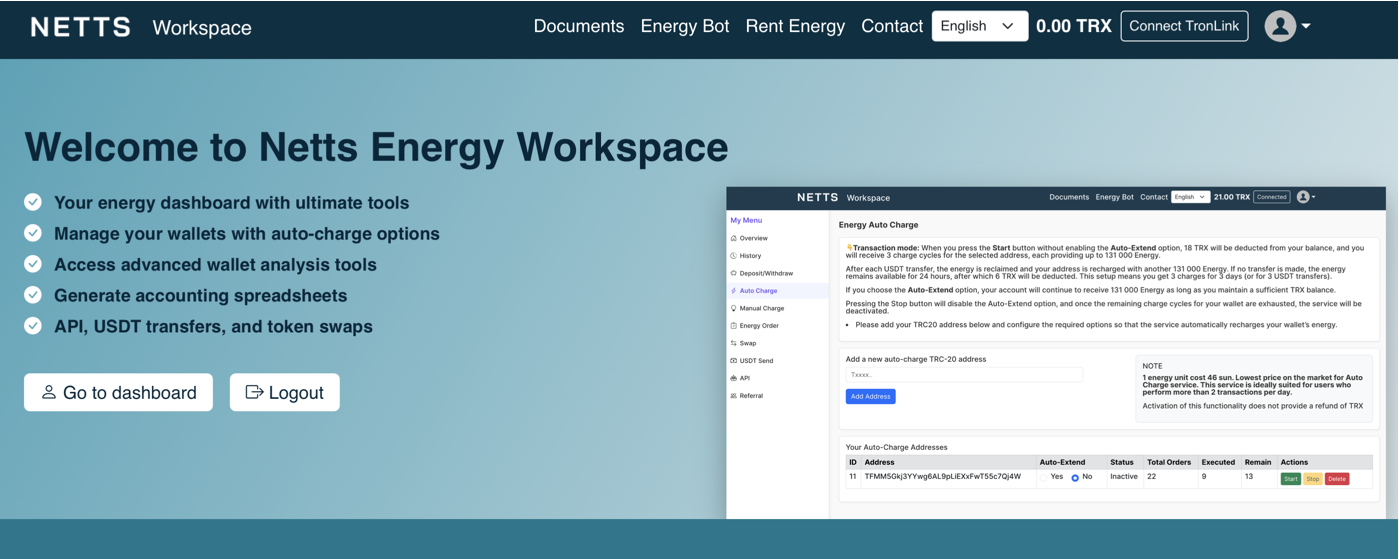Click the checkmark beside 'Your energy dashboard with ultimate tools'

tap(33, 202)
